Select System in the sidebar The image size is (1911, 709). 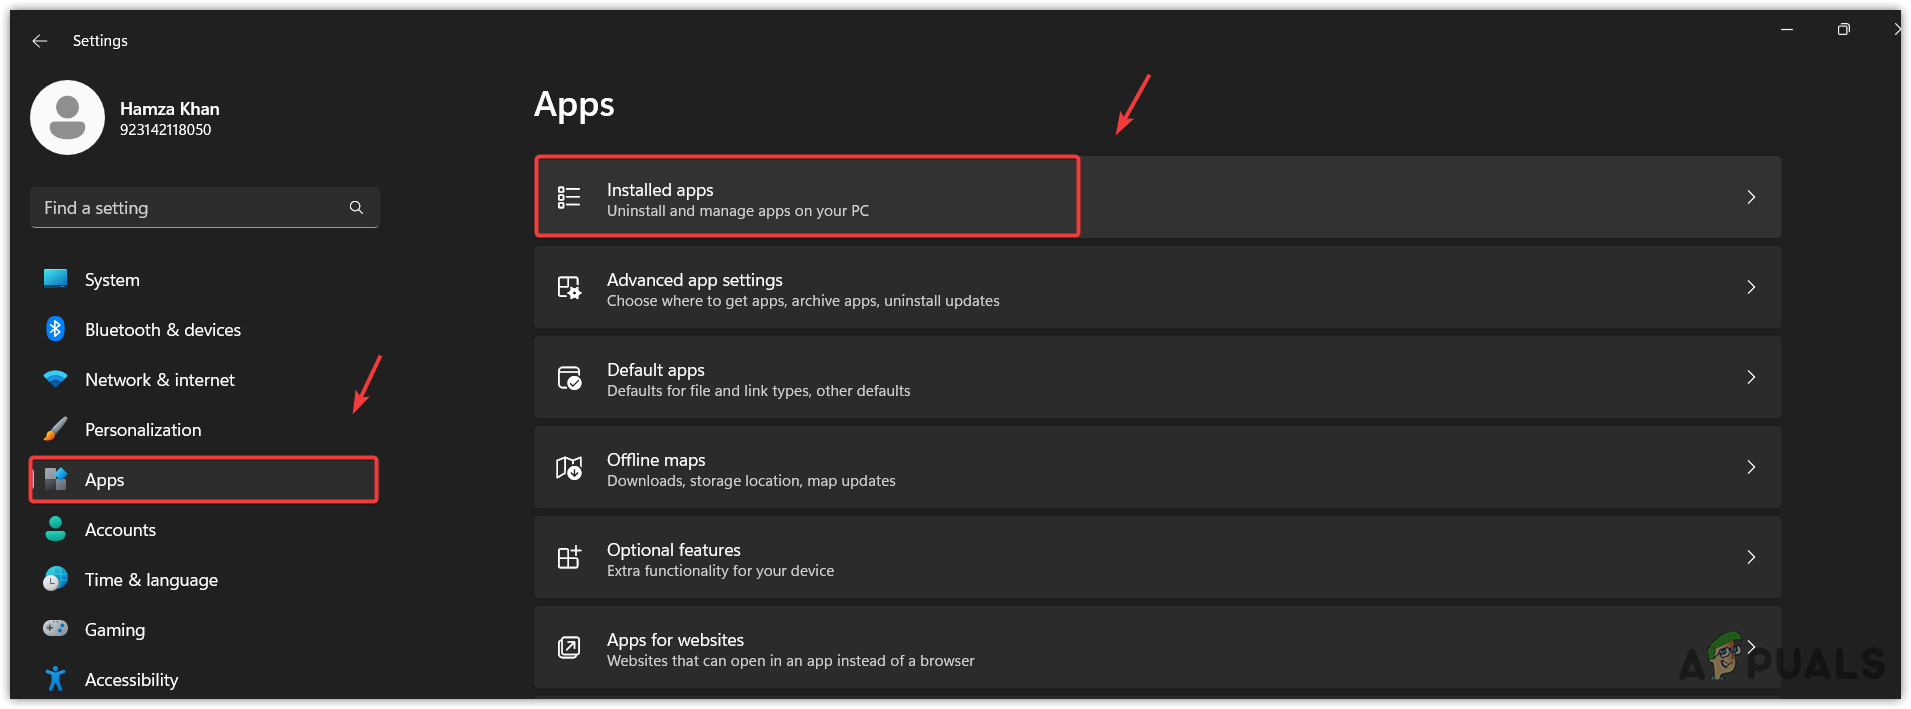coord(112,280)
